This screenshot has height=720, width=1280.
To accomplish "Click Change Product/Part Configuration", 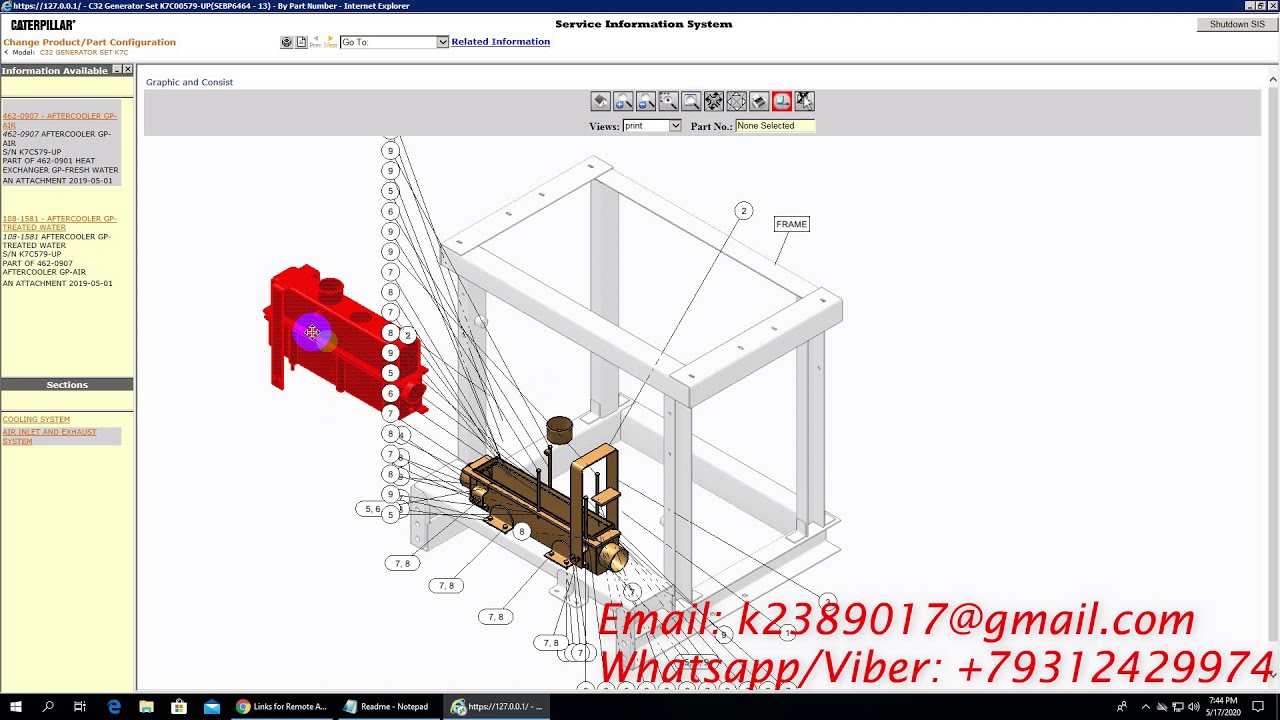I will pyautogui.click(x=89, y=42).
